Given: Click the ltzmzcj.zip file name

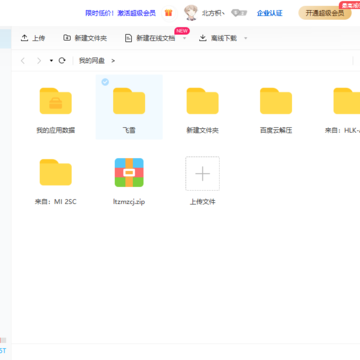Looking at the screenshot, I should [x=129, y=202].
